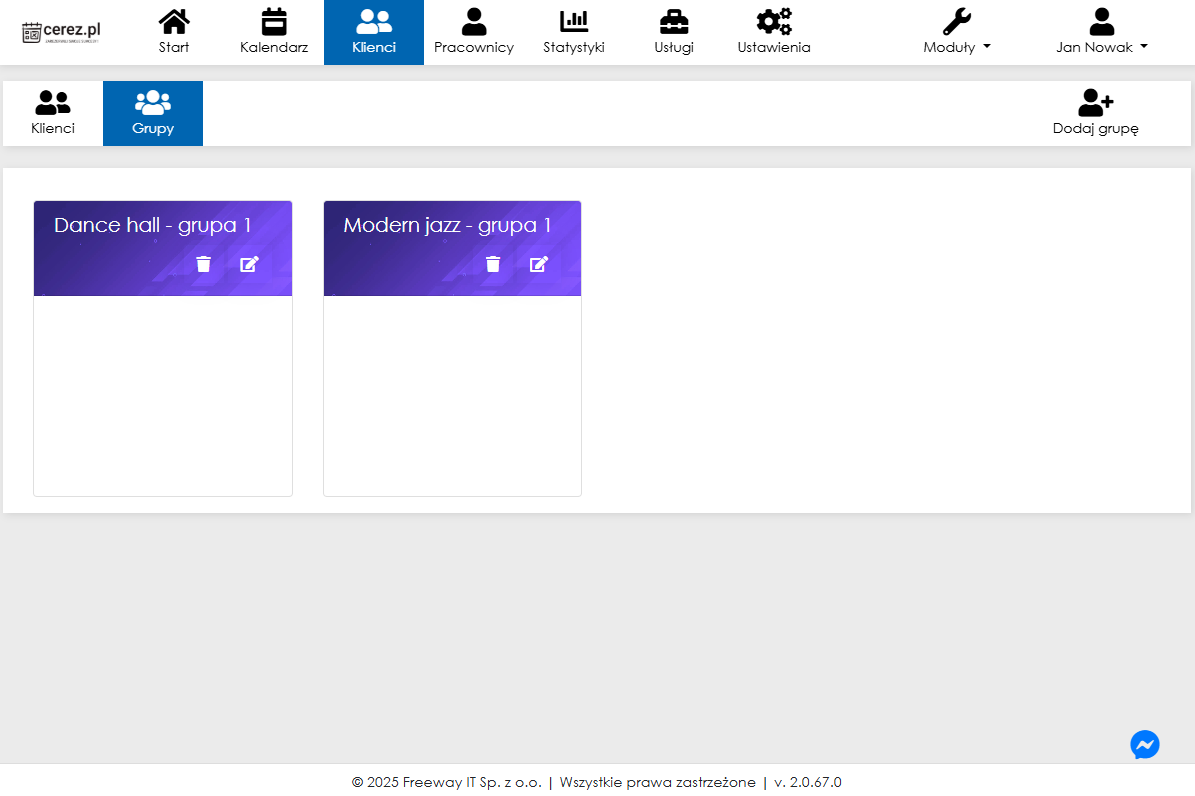Expand the Moduły dropdown menu
Screen dimensions: 1195x796
957,32
